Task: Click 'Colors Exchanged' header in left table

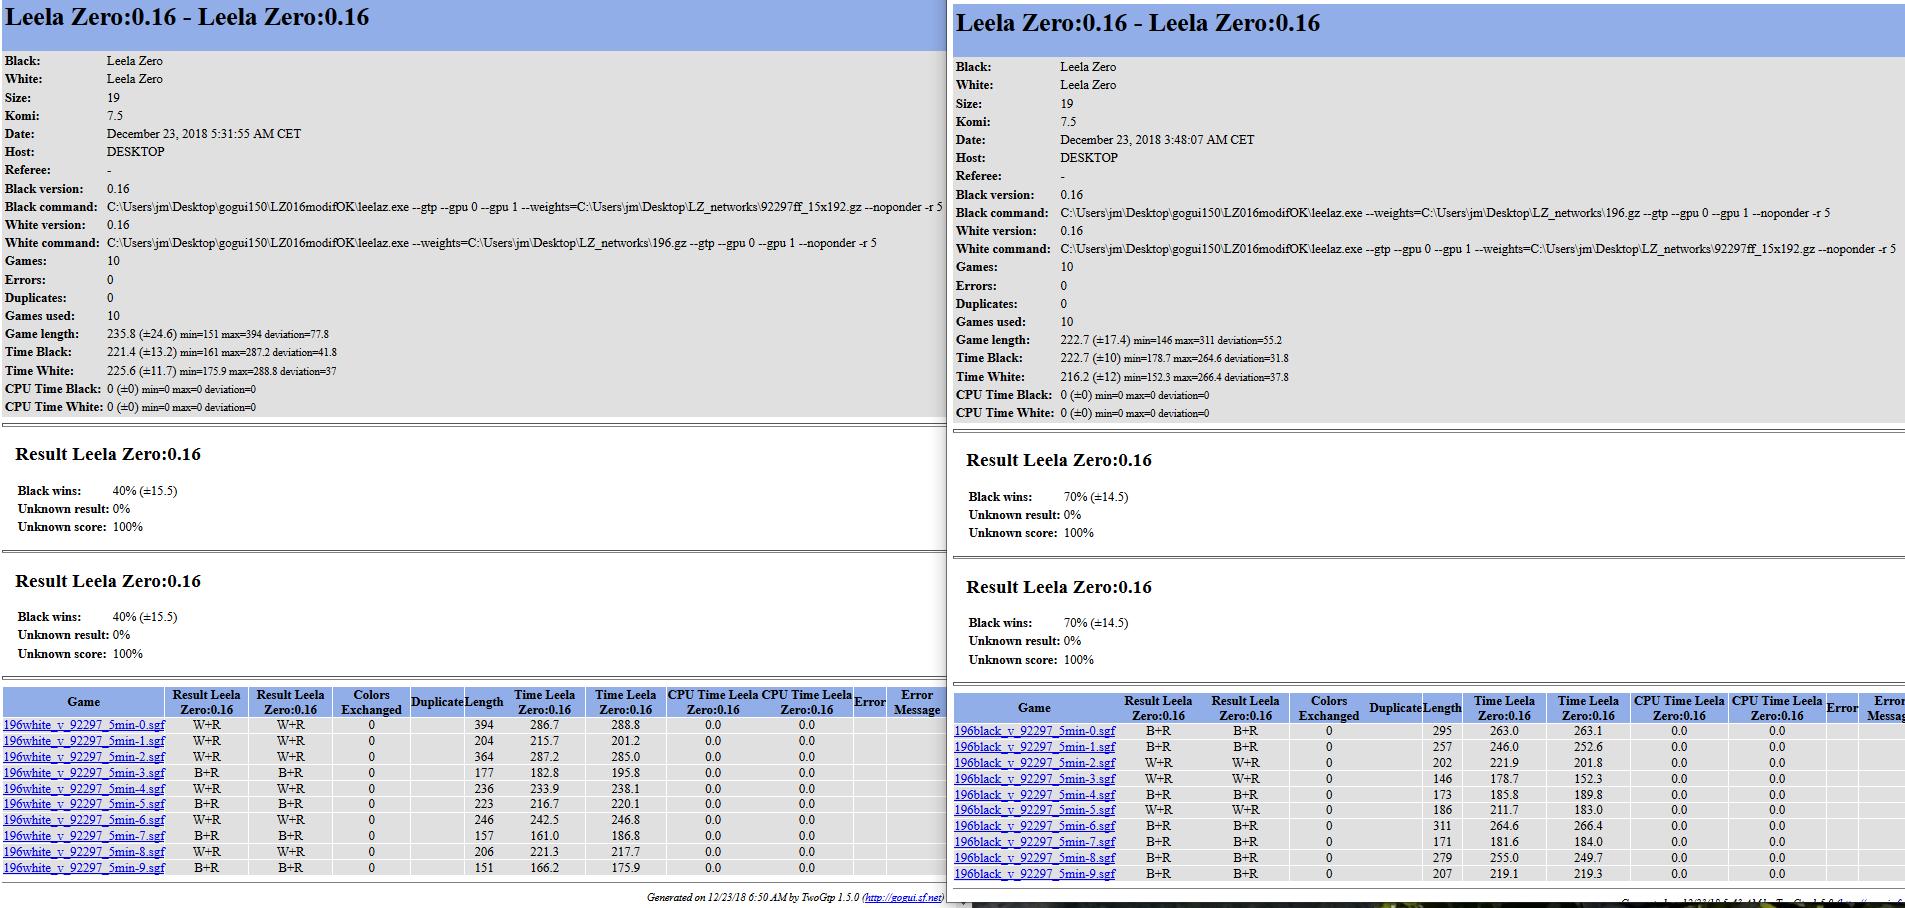Action: pos(371,702)
